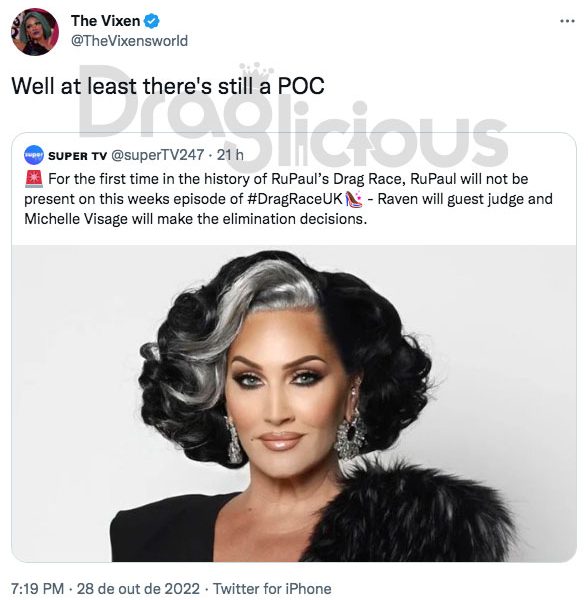View the quoted tweet's portrait image
The image size is (588, 600).
pos(294,404)
